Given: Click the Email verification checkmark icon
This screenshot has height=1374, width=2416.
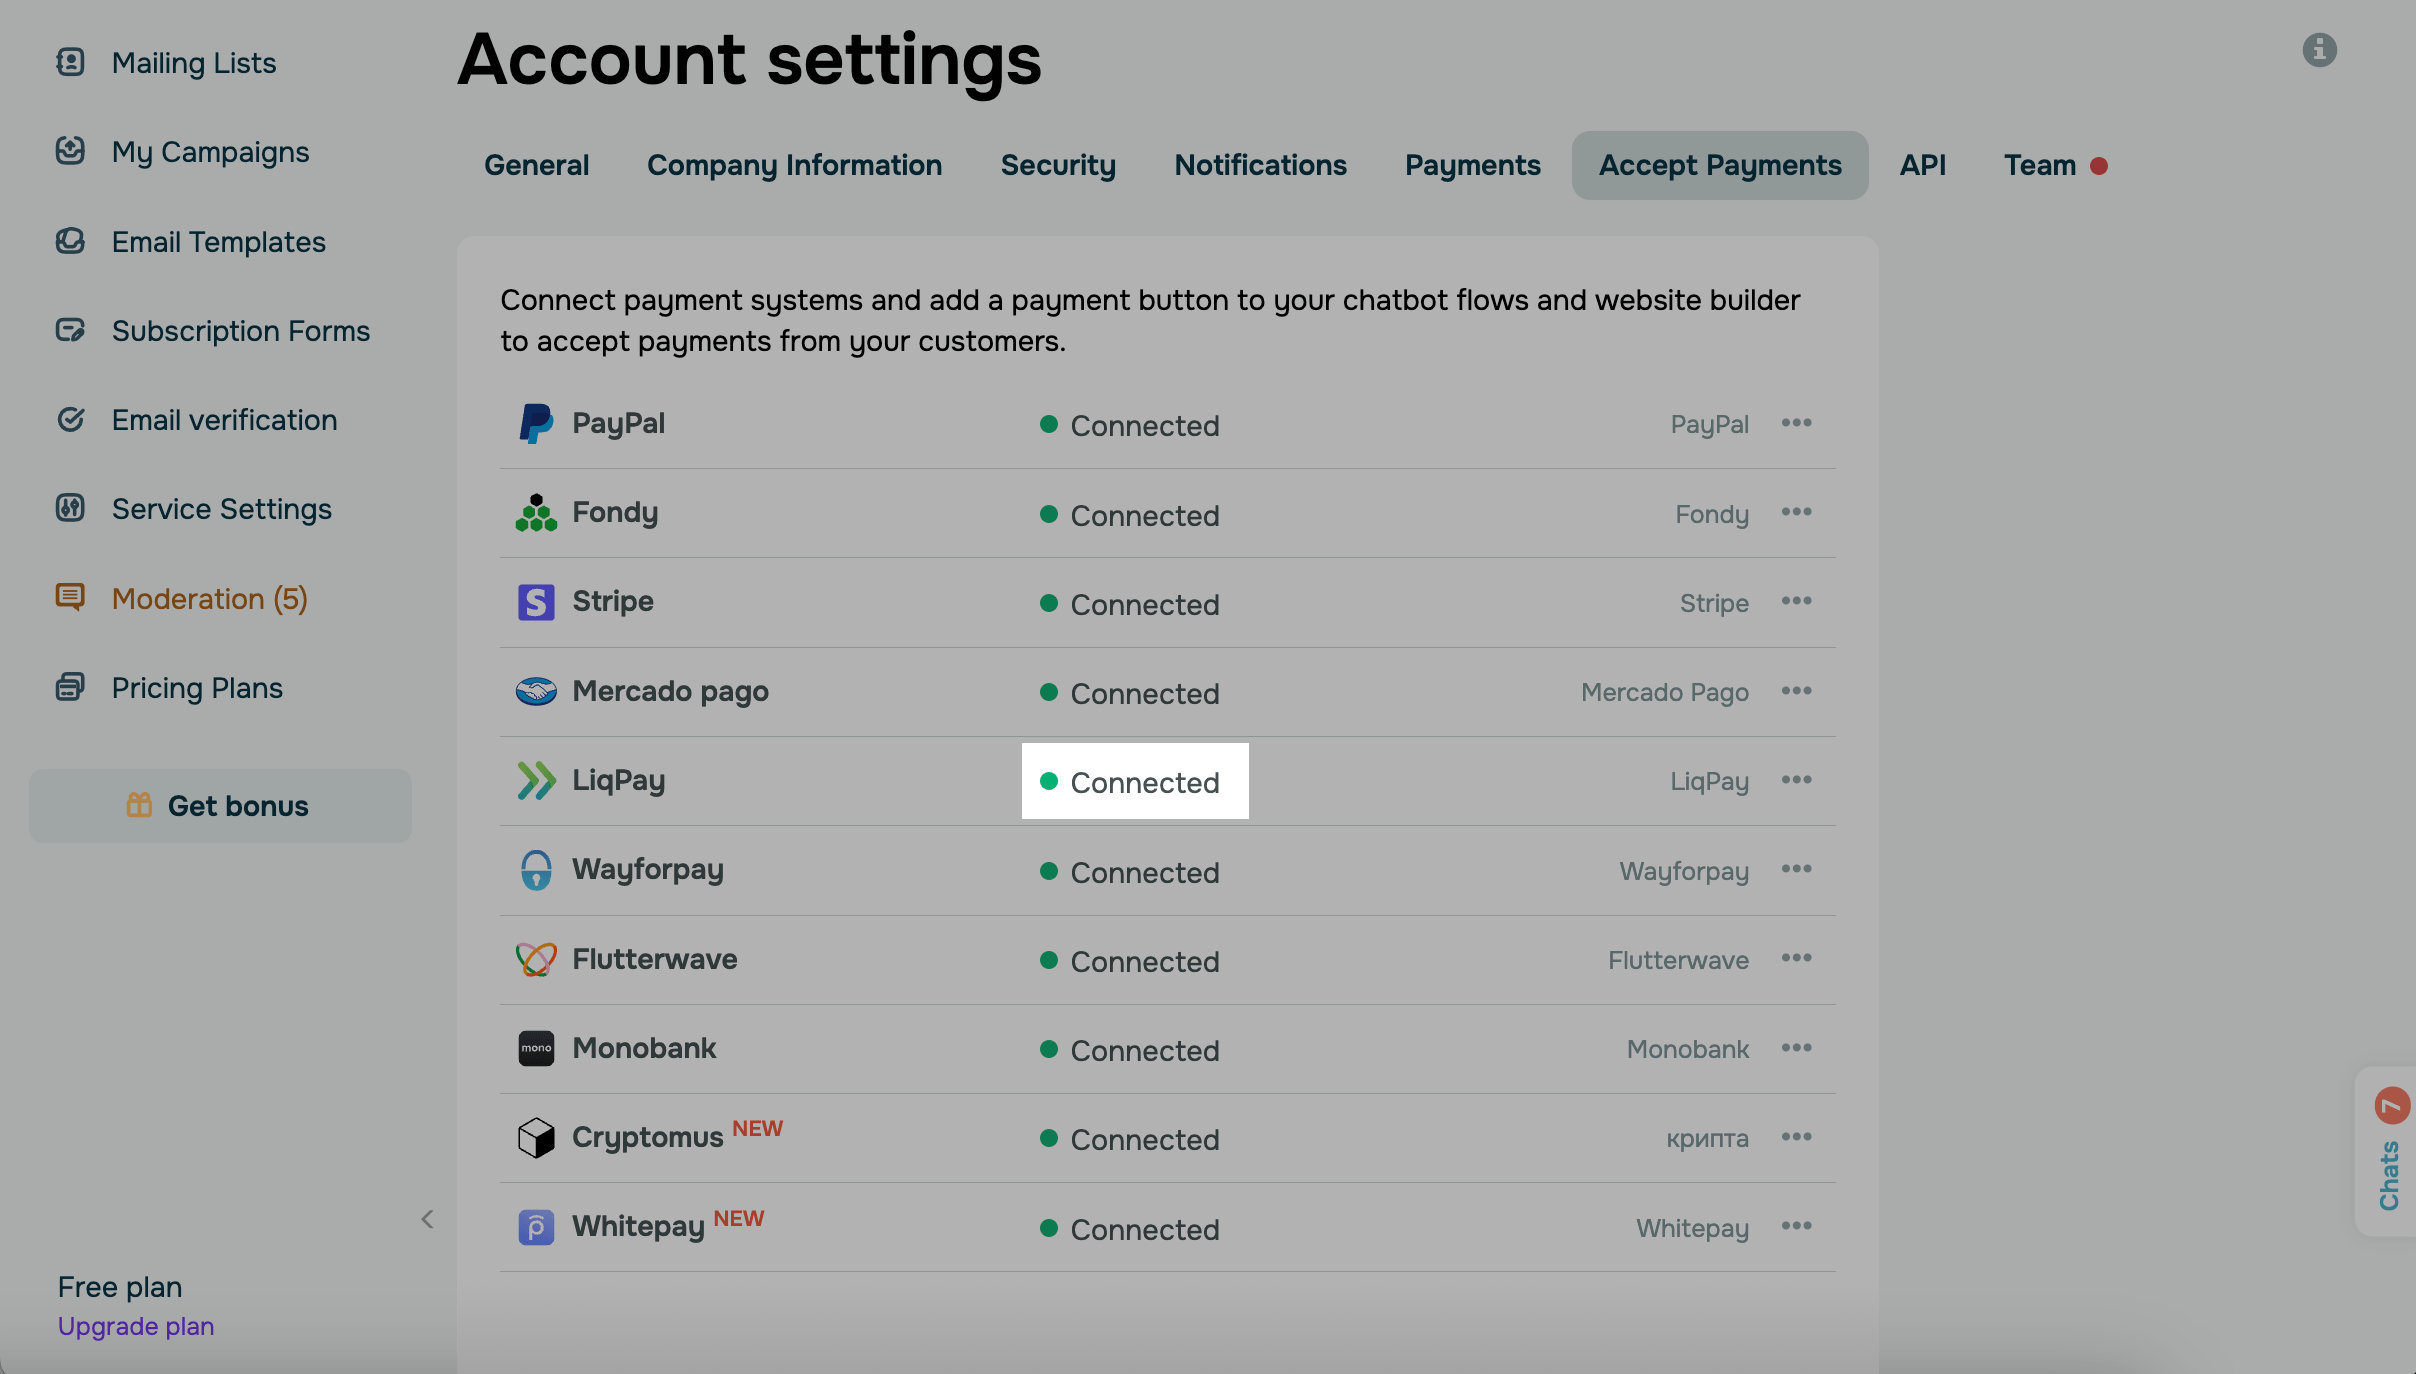Looking at the screenshot, I should [x=70, y=419].
